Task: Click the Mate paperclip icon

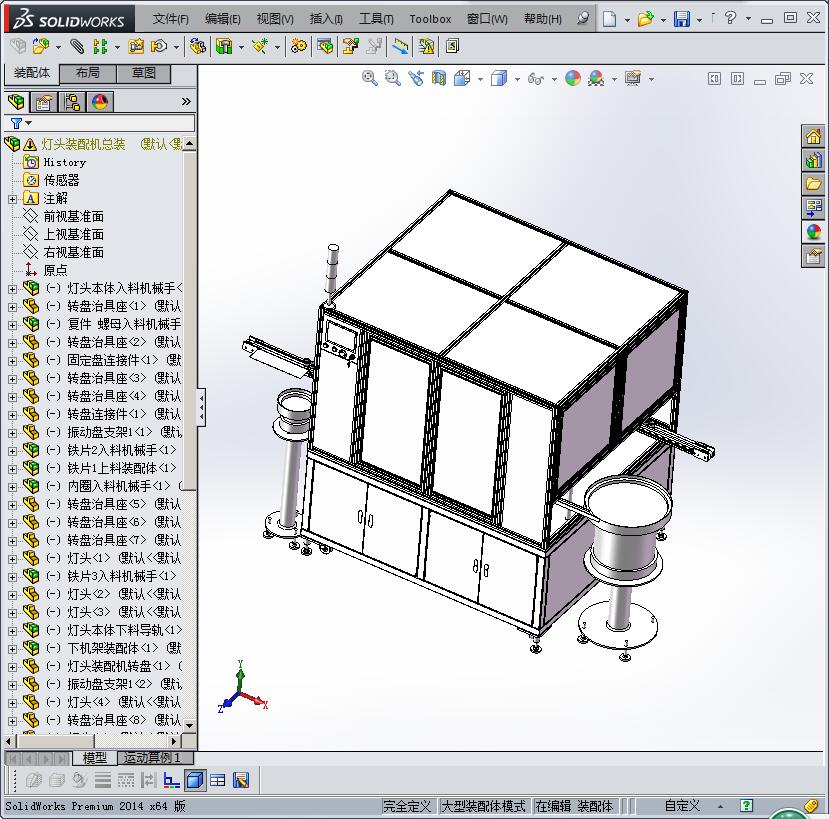Action: click(x=77, y=47)
